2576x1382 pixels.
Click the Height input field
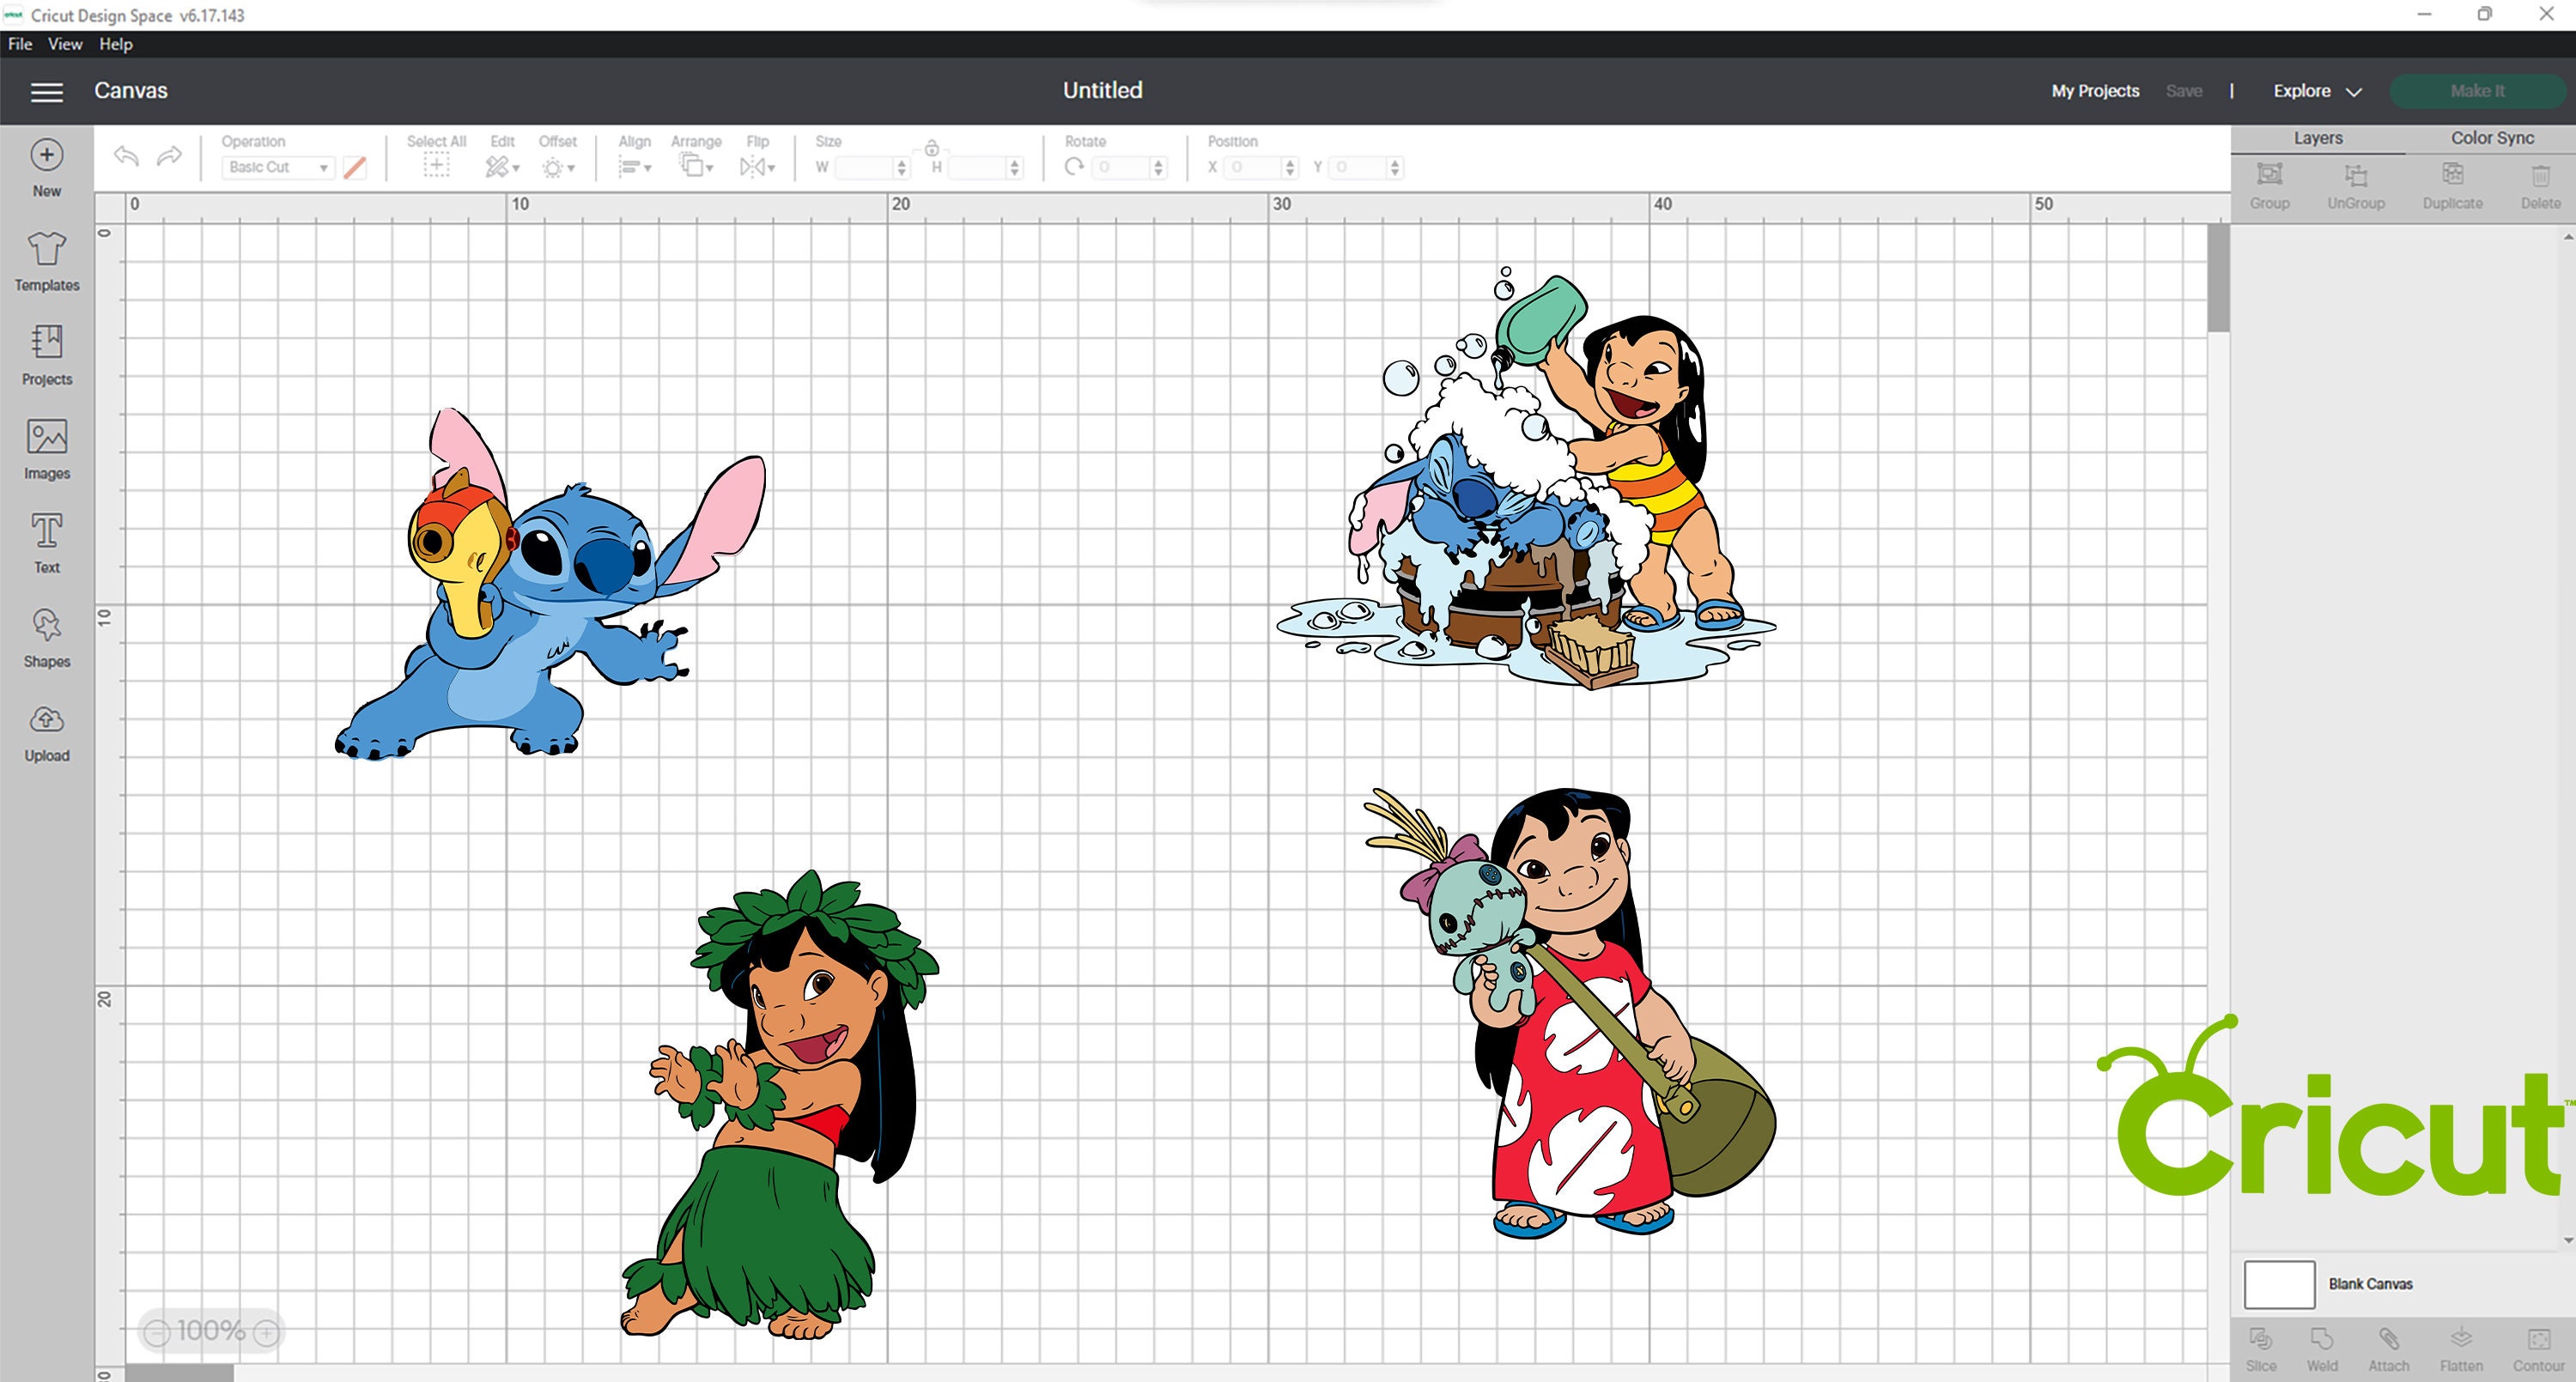pos(977,167)
